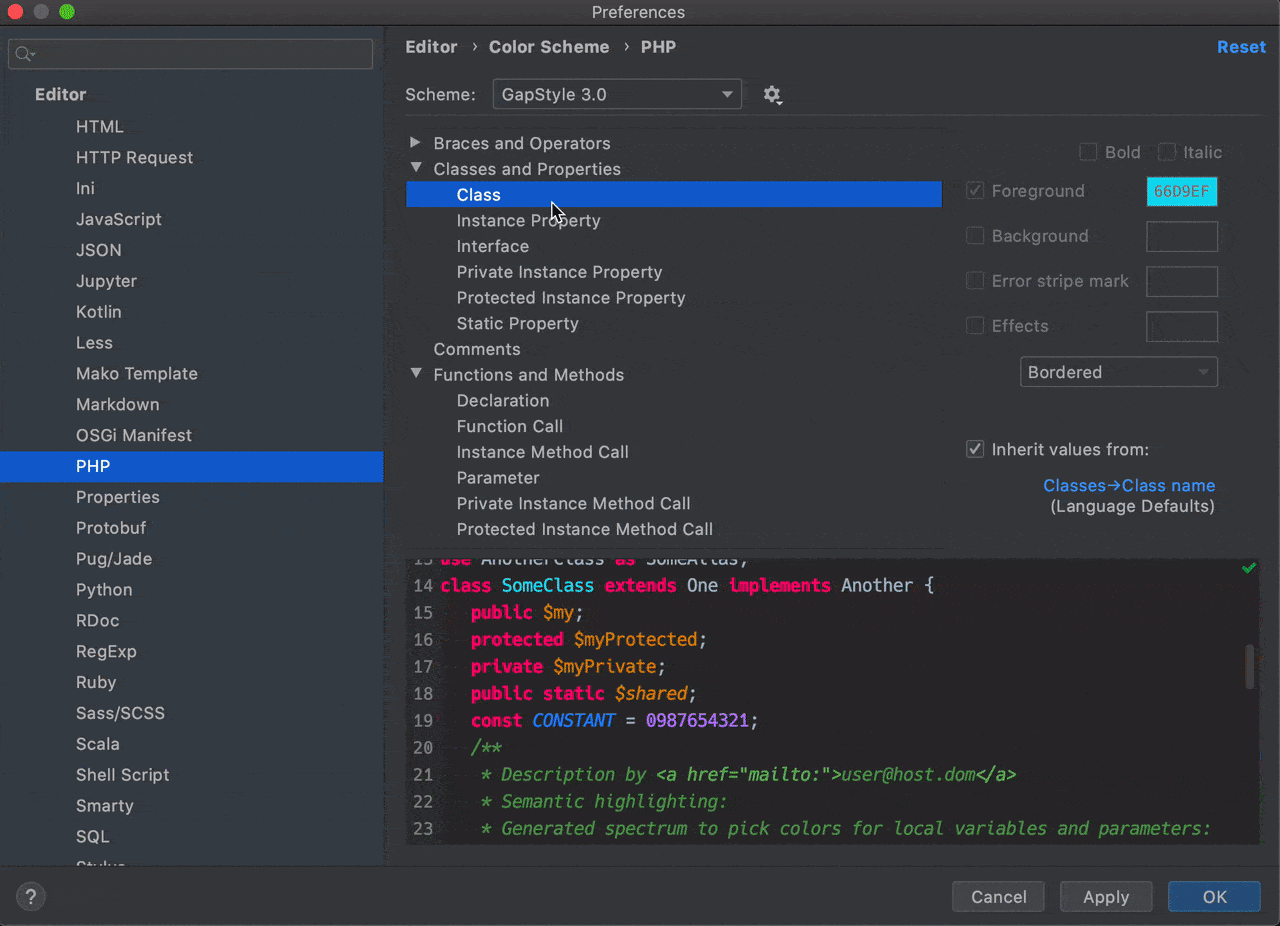Select Python in the sidebar
This screenshot has width=1280, height=926.
coord(104,590)
